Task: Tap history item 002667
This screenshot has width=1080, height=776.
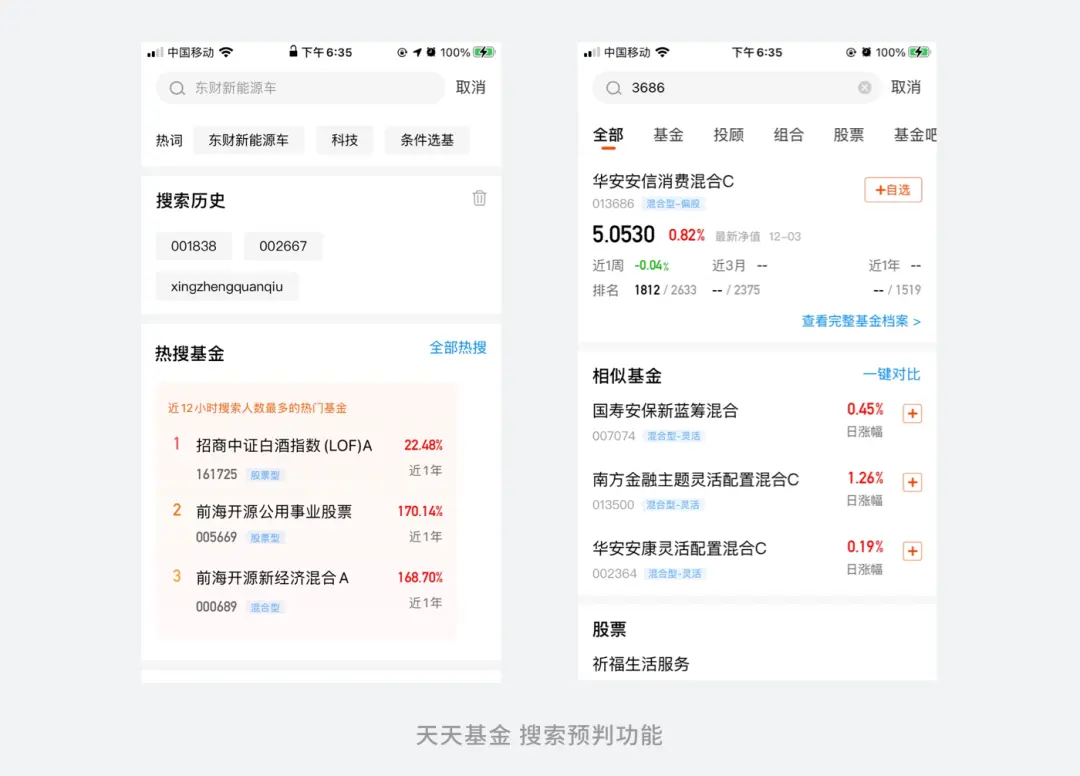Action: coord(283,247)
